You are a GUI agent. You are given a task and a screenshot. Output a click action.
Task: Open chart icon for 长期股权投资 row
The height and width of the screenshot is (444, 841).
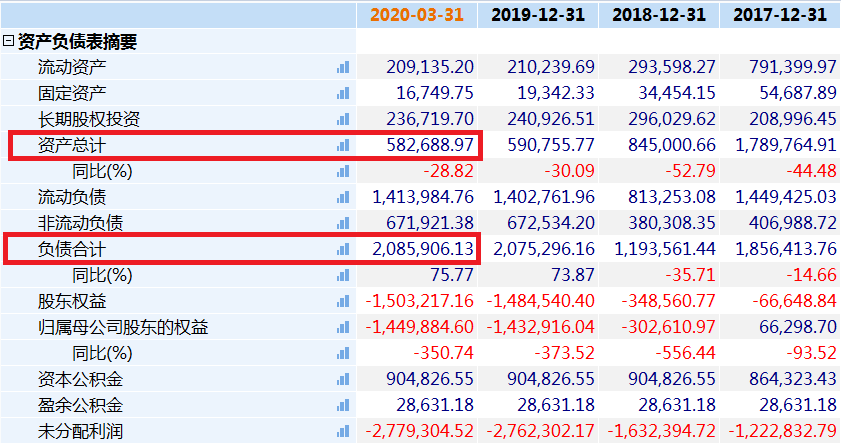pyautogui.click(x=343, y=119)
